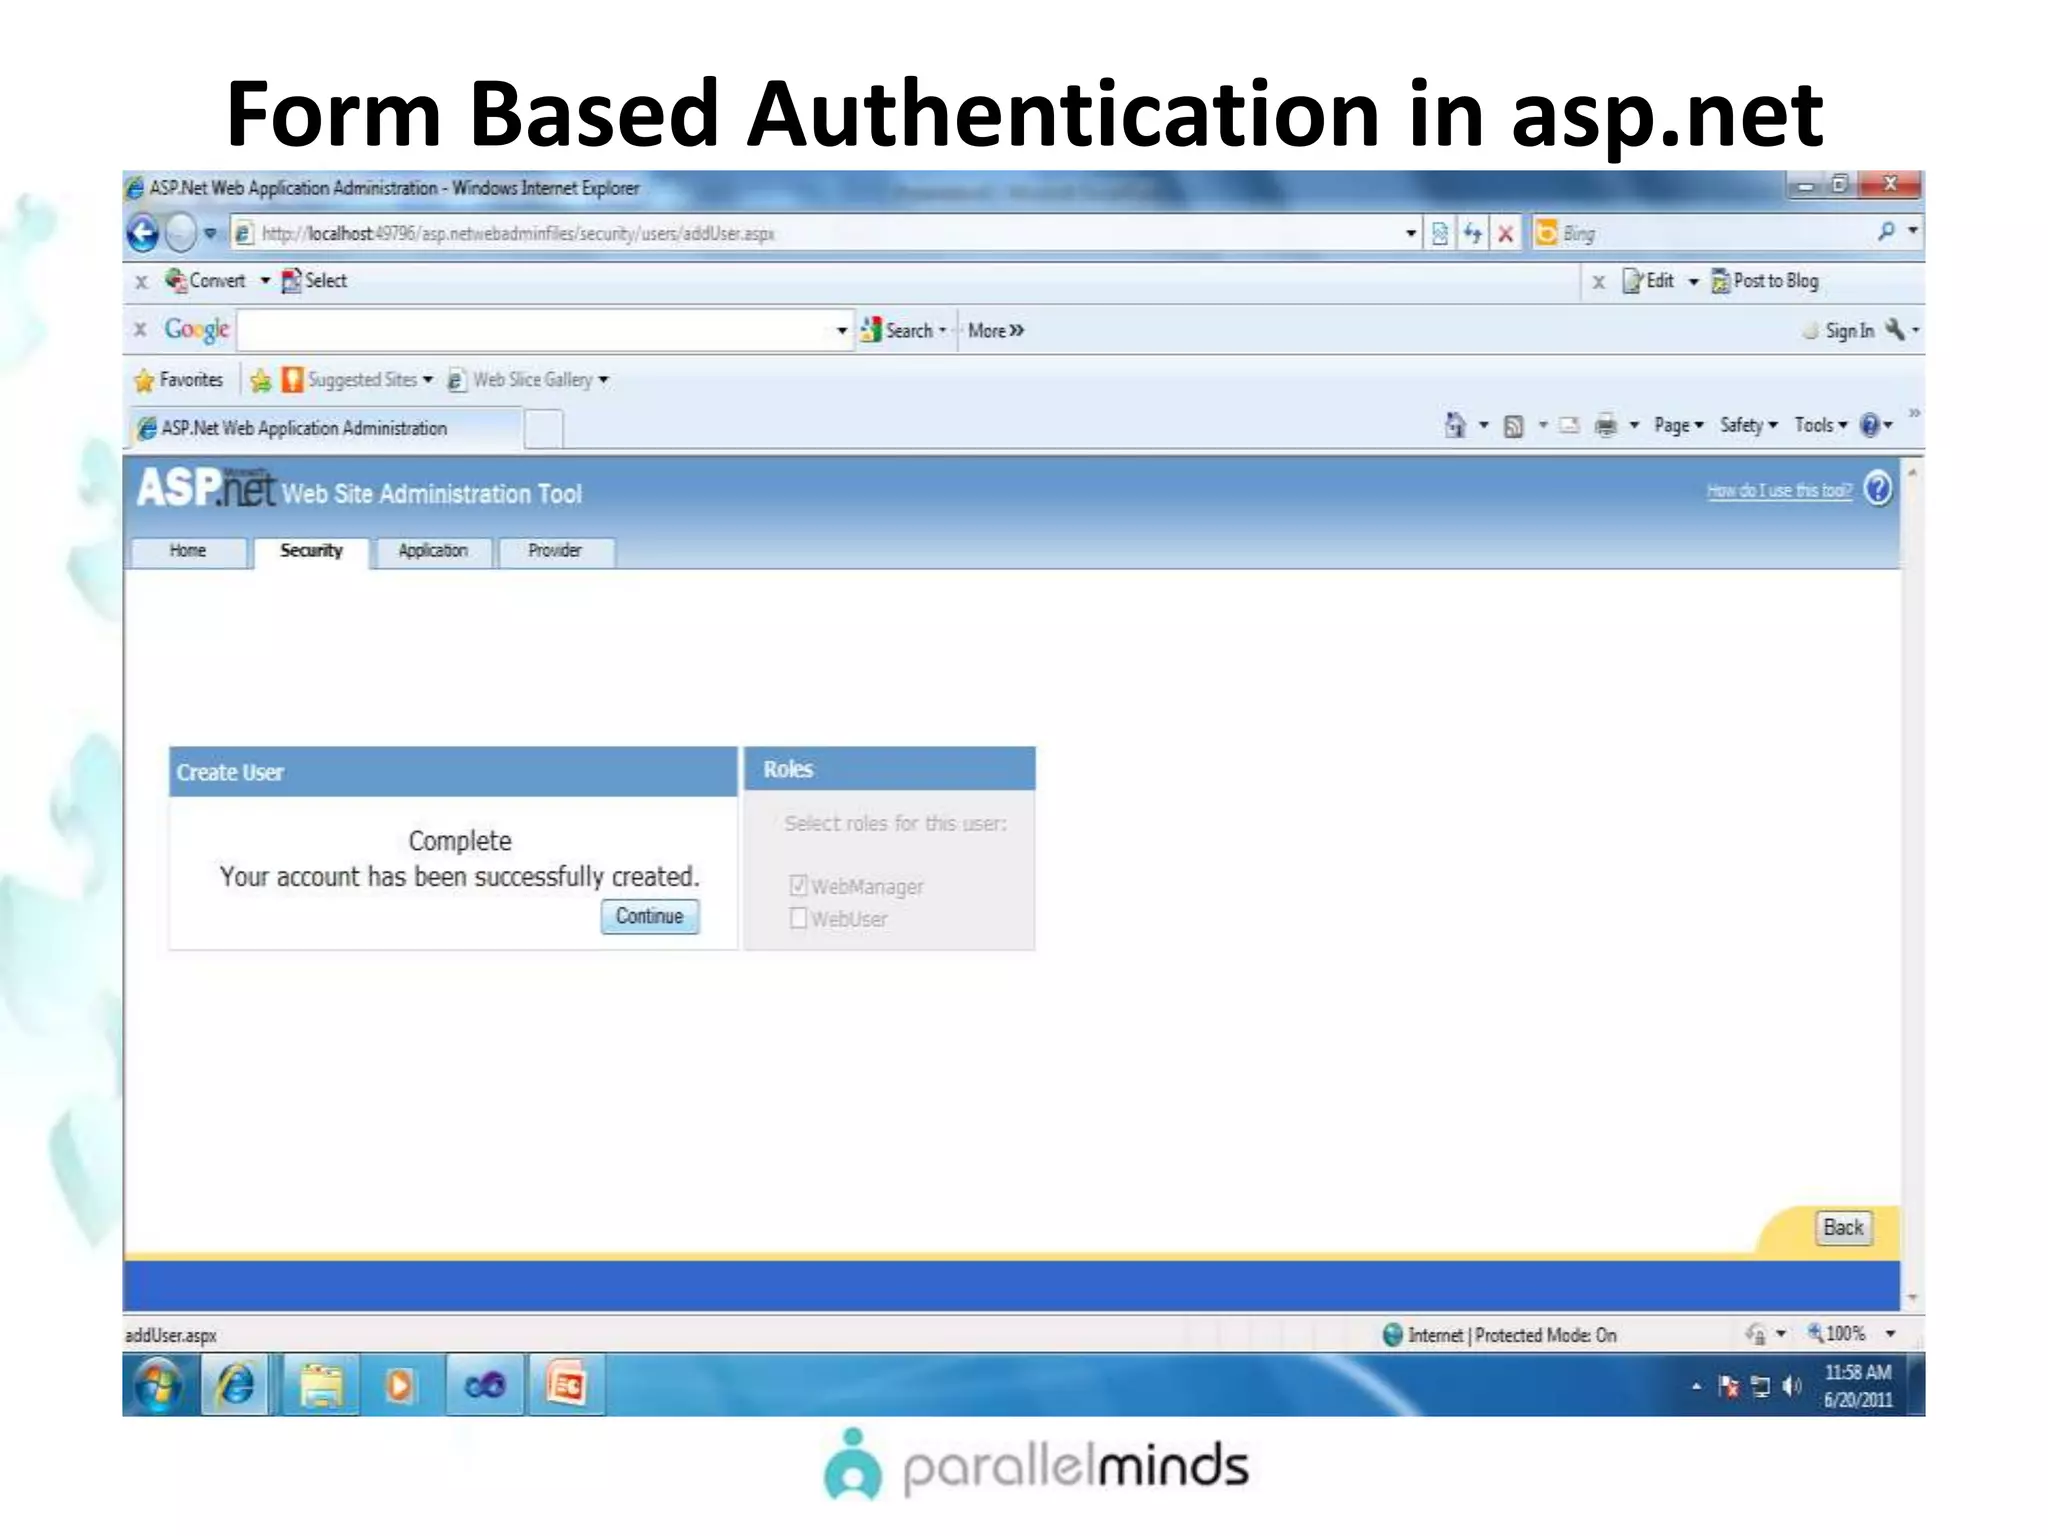Click the RSS feeds icon
This screenshot has width=2048, height=1536.
pyautogui.click(x=1514, y=427)
